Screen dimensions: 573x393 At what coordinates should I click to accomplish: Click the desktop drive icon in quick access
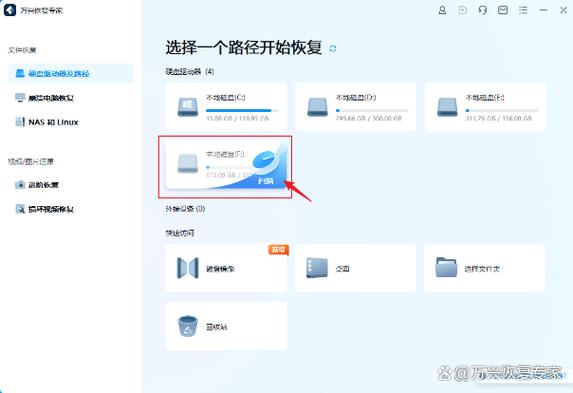click(317, 268)
